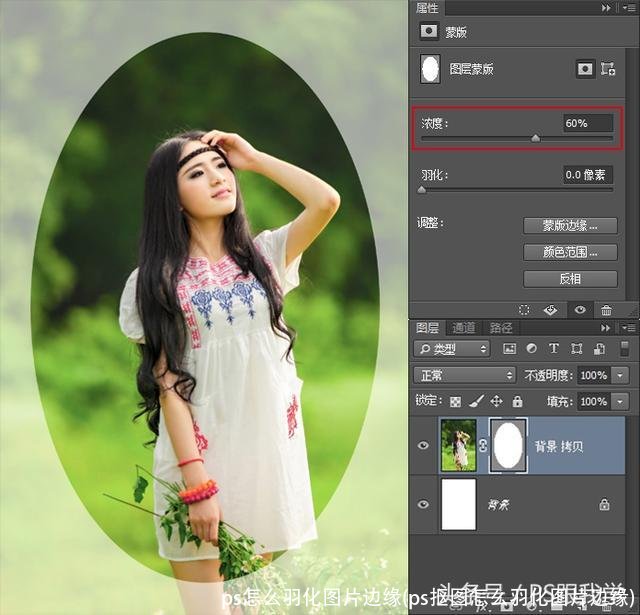Viewport: 640px width, 615px height.
Task: Click the lock image pixels brush icon
Action: click(476, 401)
